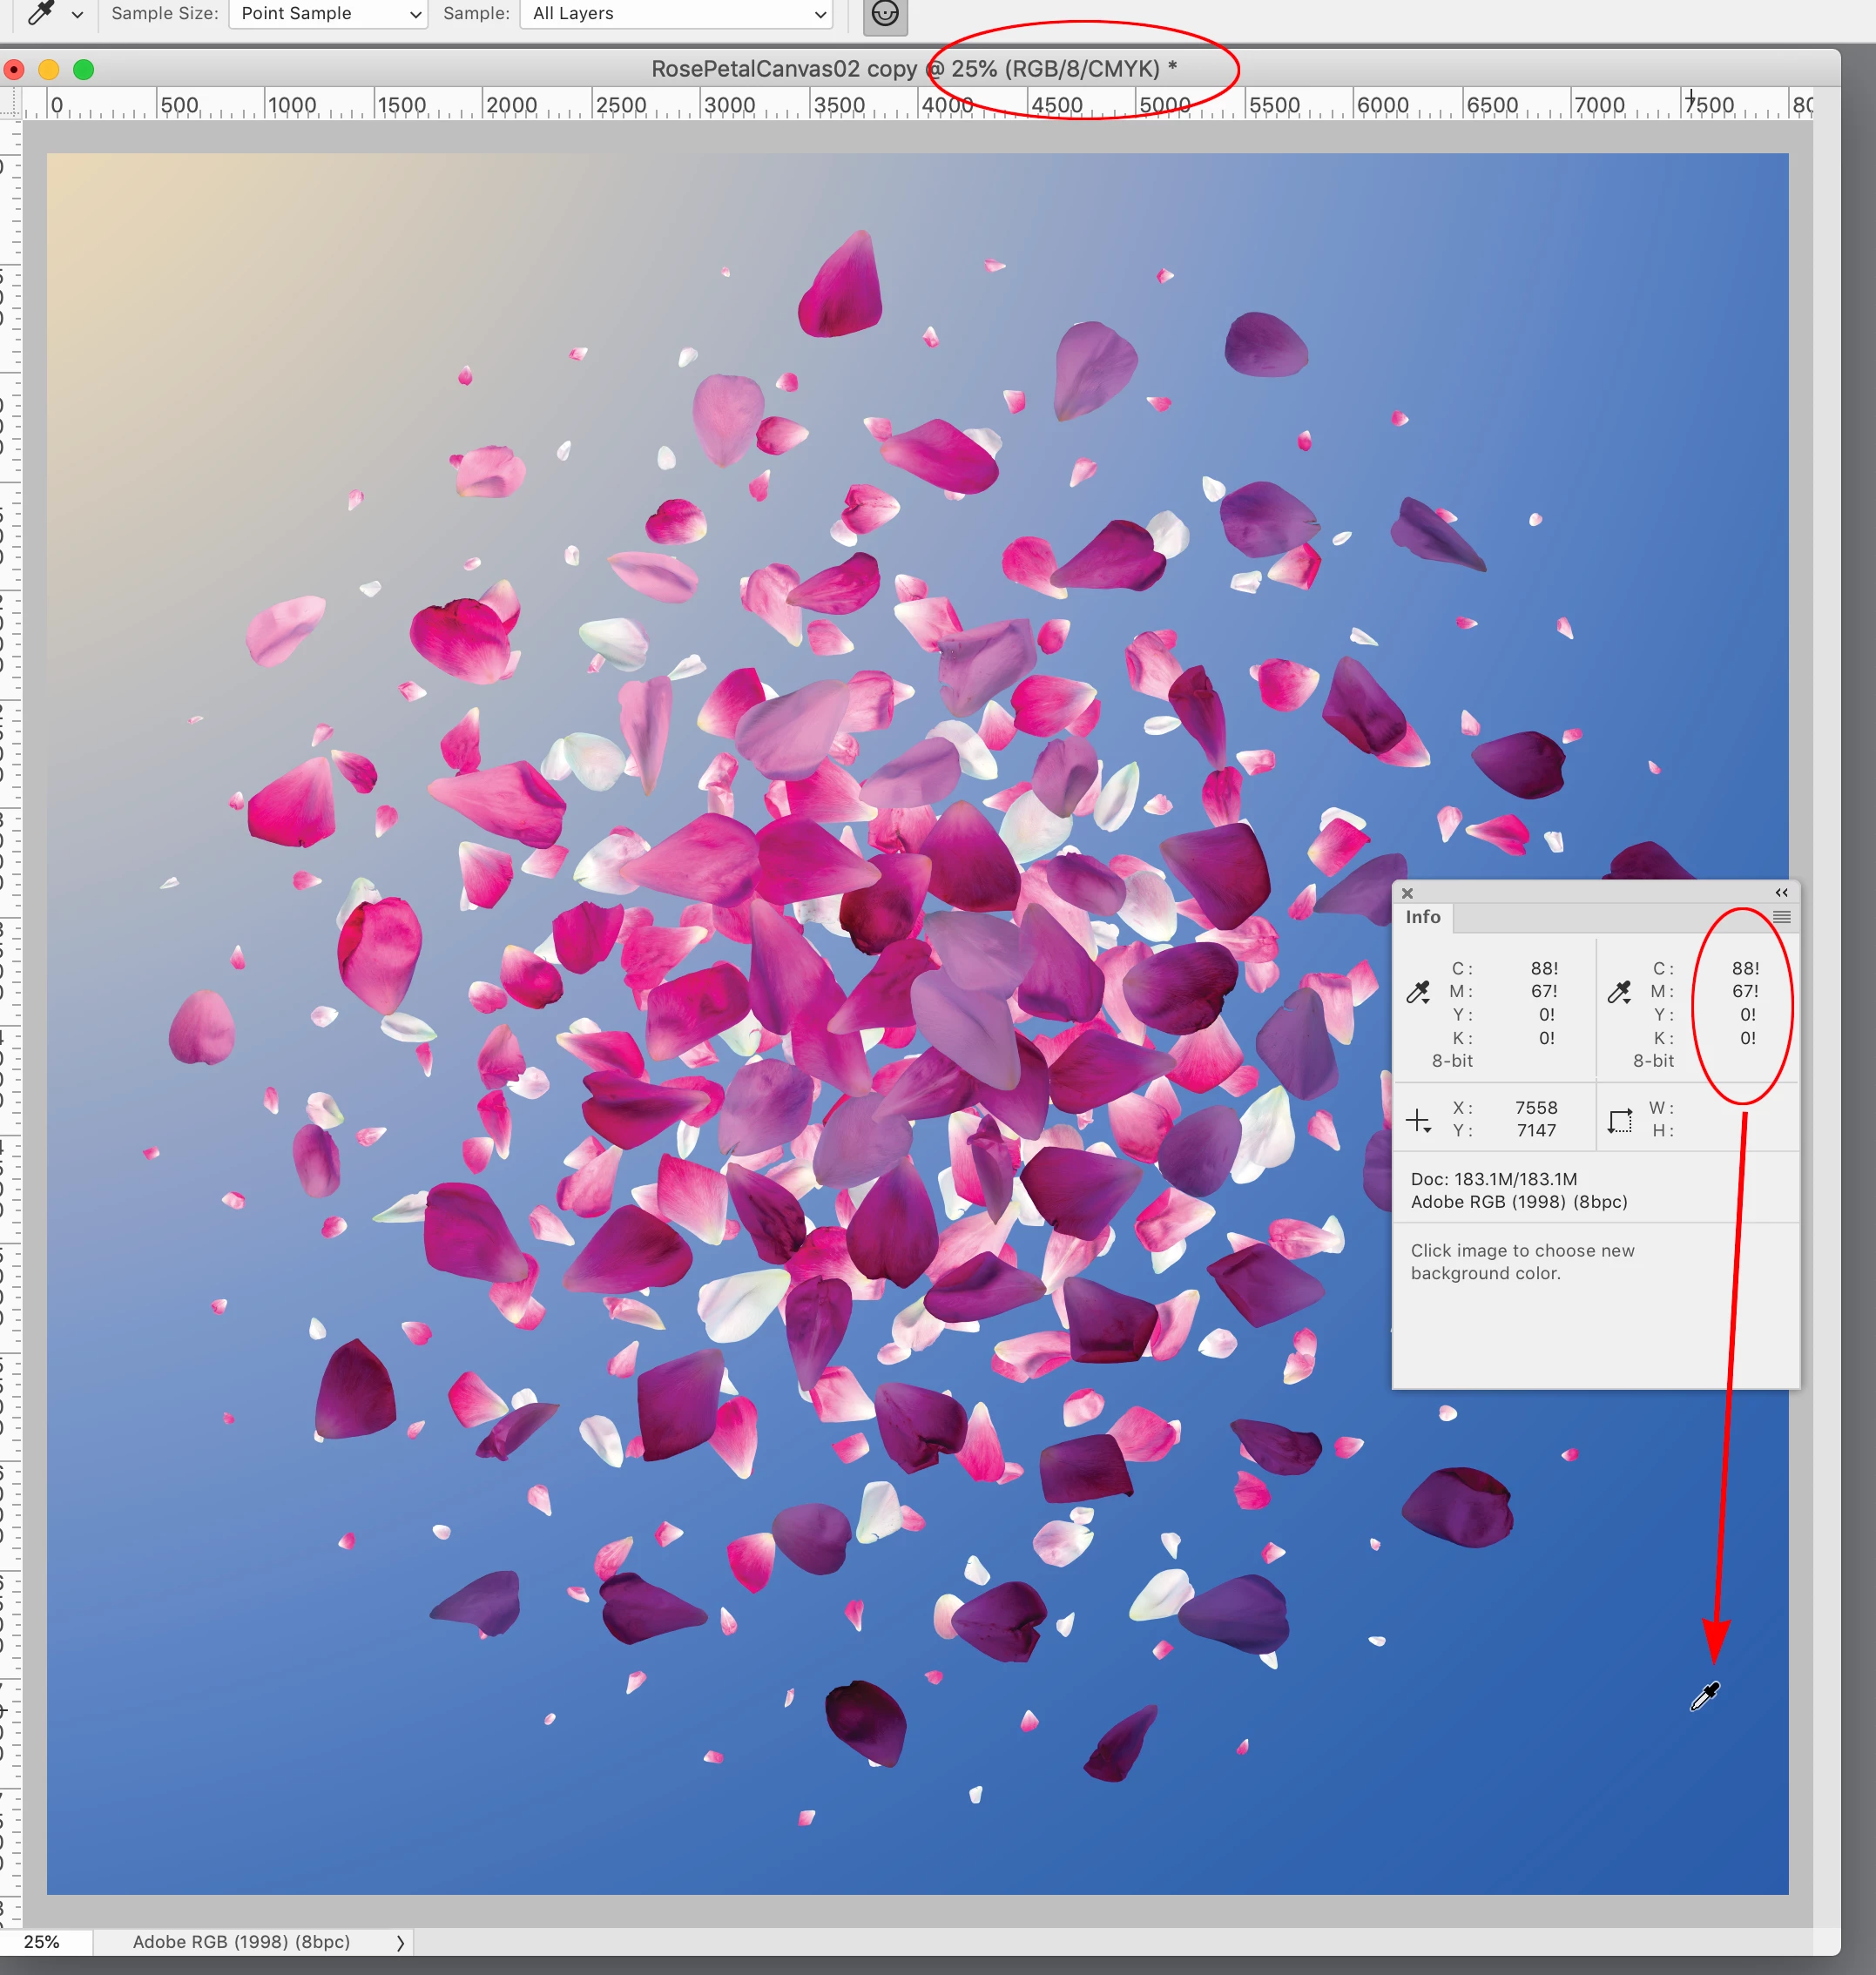
Task: Expand the chevron beside the Eyedropper icon
Action: pos(77,14)
